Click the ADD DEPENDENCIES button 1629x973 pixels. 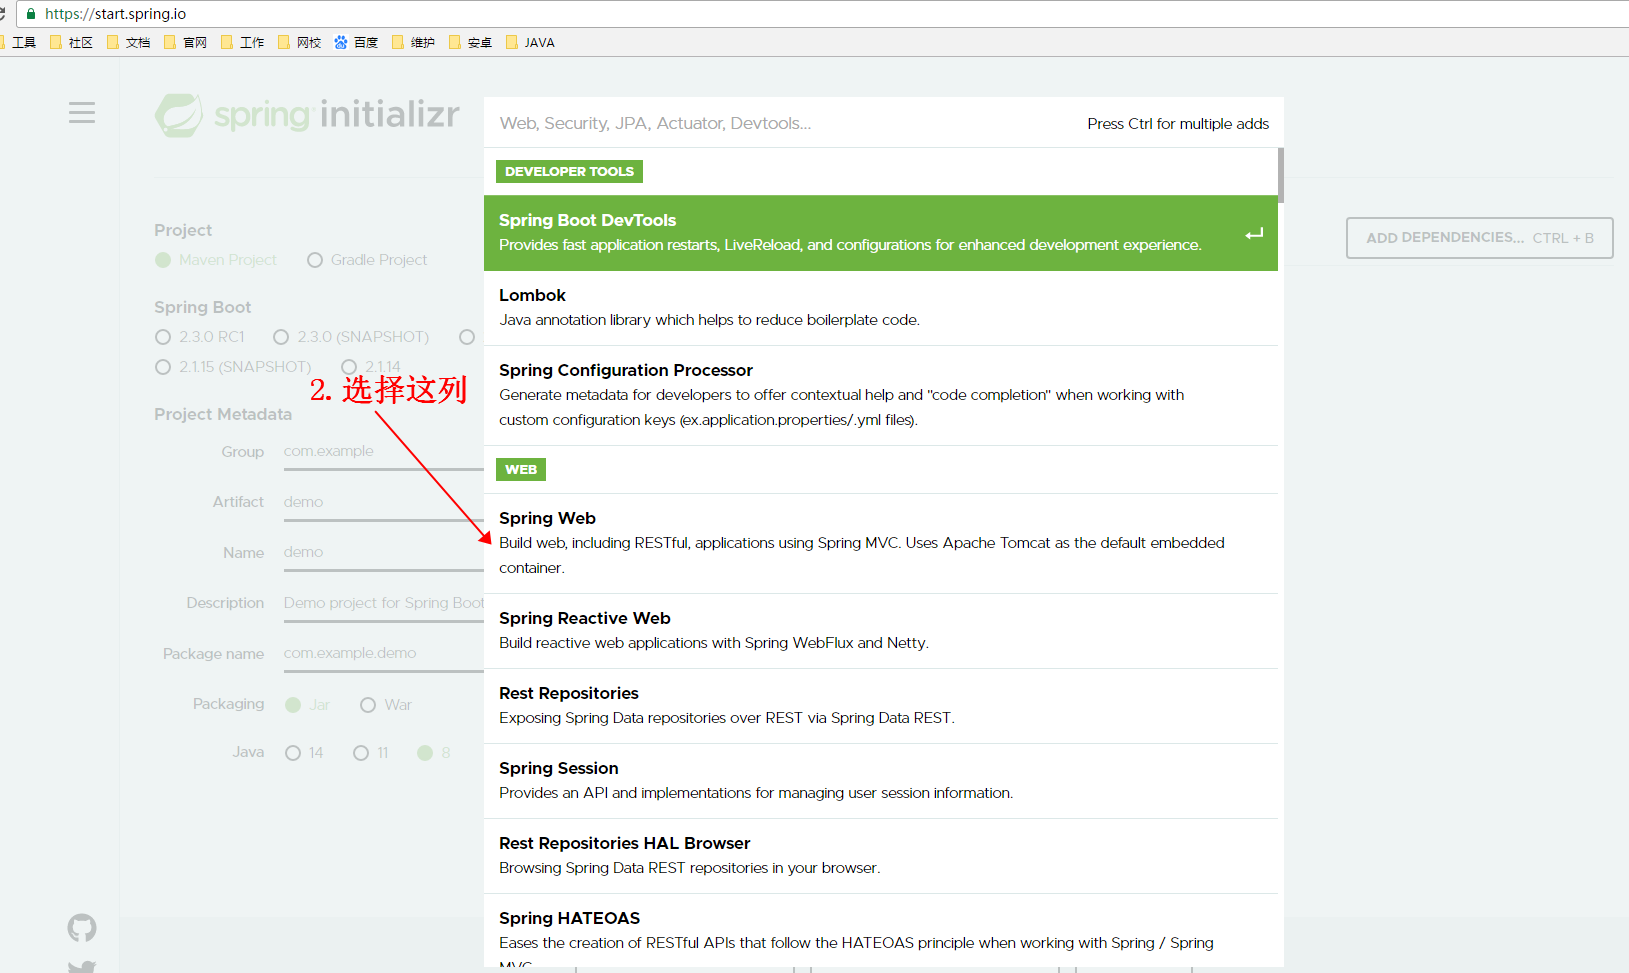click(x=1479, y=237)
